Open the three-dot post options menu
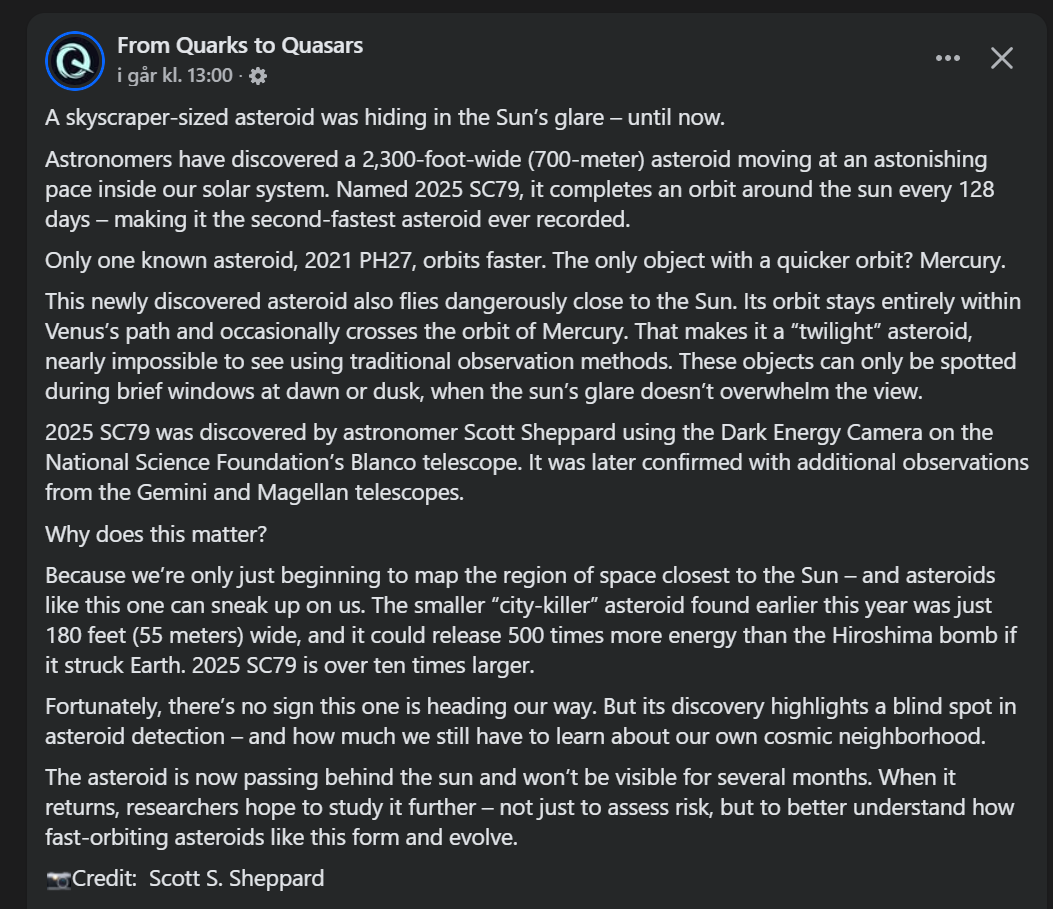Screen dimensions: 1053x909 tap(947, 58)
